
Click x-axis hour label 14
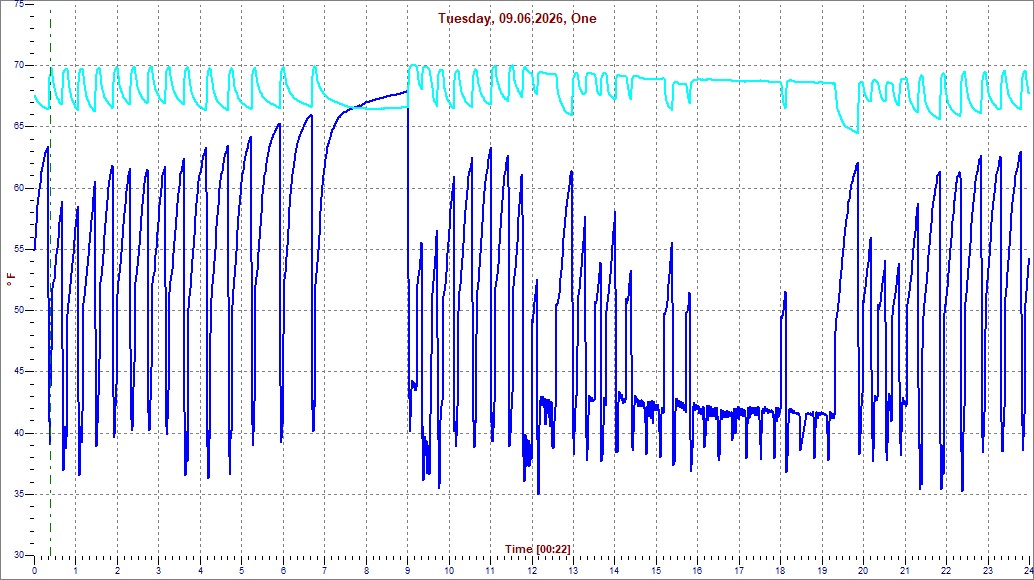[615, 571]
